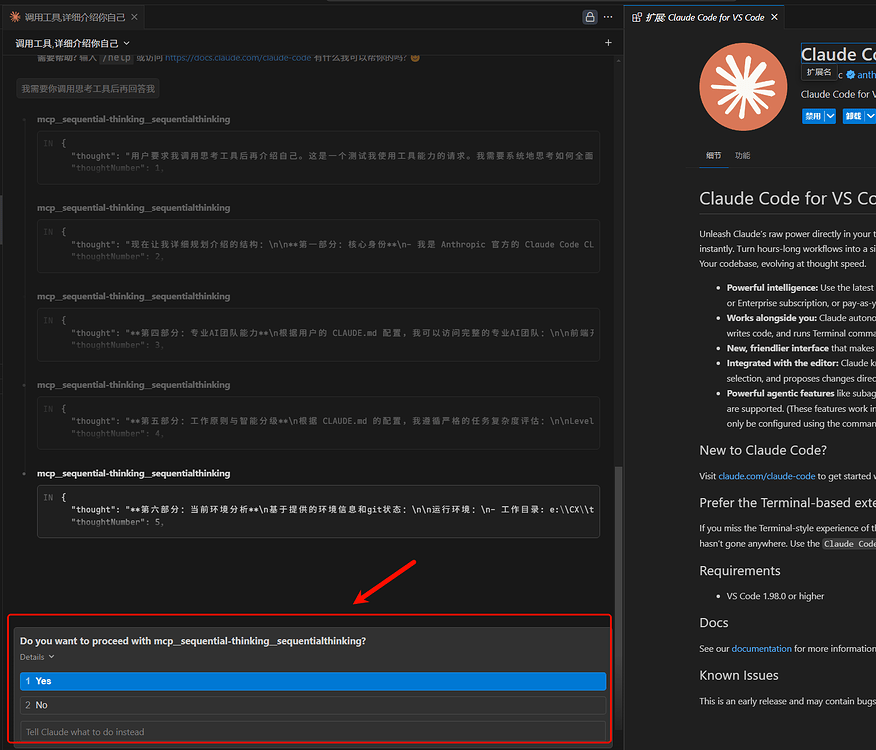Click the Claude logo on the chat tab
The height and width of the screenshot is (750, 876).
tap(15, 17)
